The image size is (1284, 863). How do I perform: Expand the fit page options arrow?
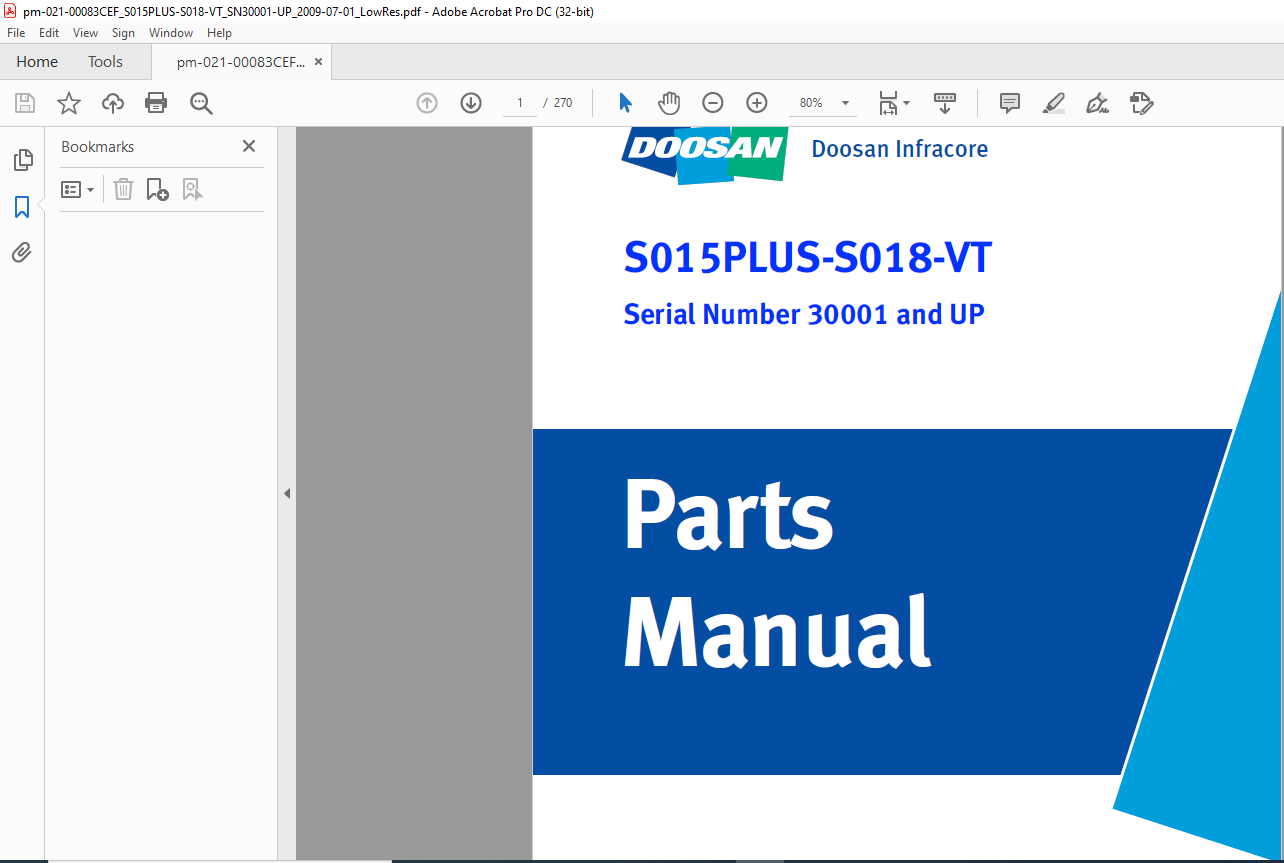point(906,103)
